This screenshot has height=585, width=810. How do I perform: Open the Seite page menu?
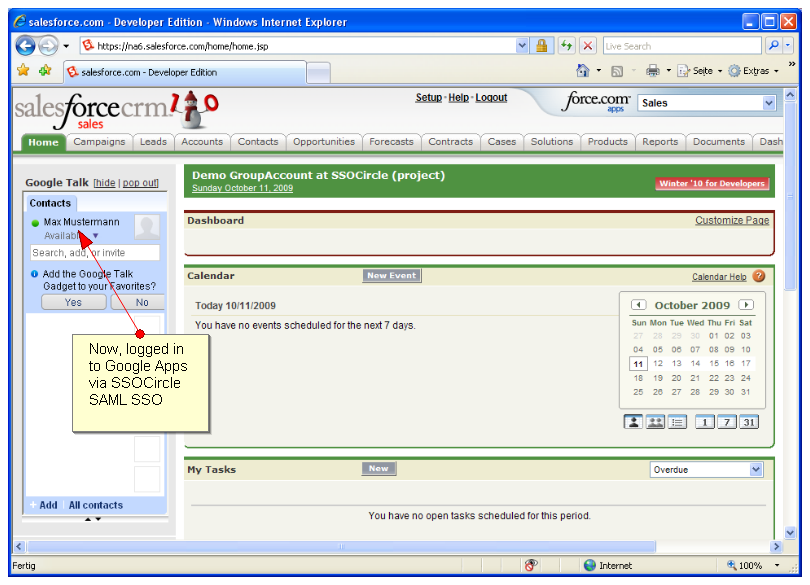(700, 71)
